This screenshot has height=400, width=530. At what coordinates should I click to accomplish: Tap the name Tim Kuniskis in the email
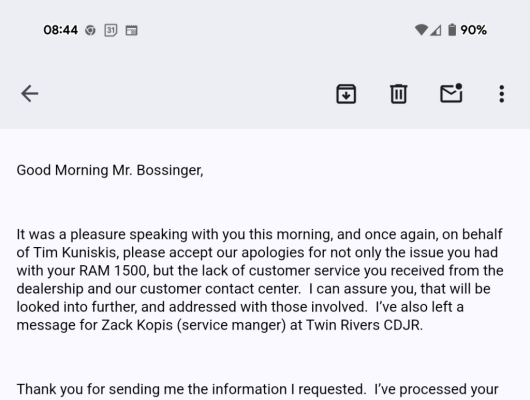[75, 253]
